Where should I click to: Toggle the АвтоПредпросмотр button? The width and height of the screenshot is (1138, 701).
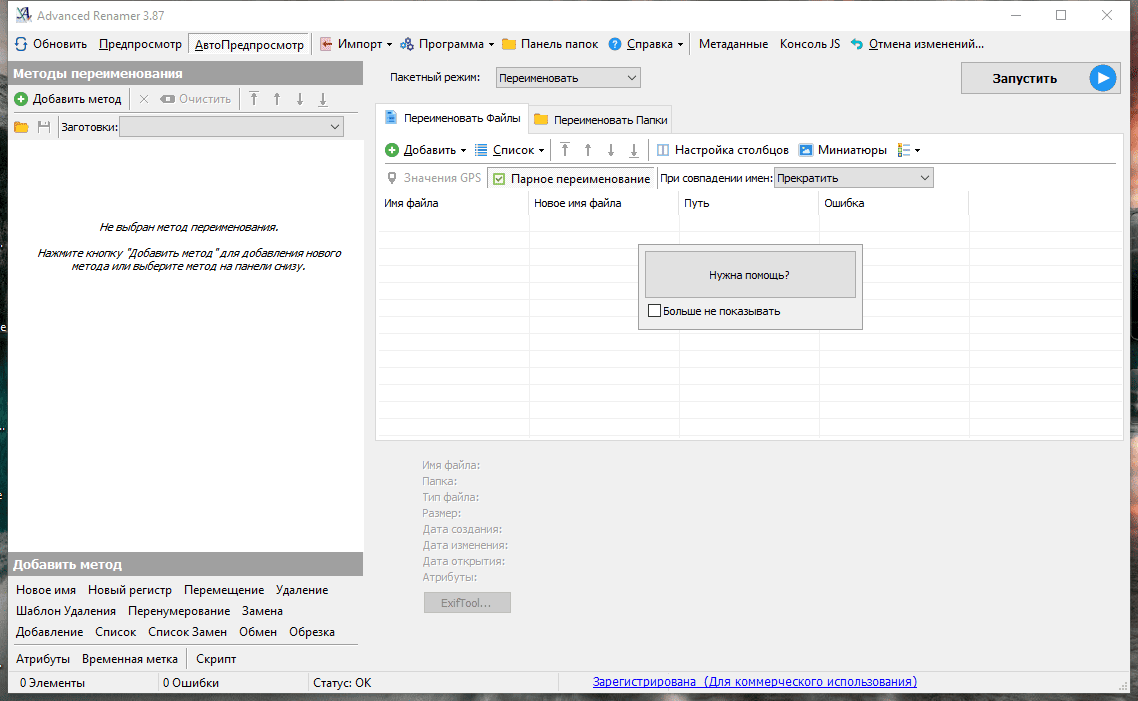pyautogui.click(x=249, y=44)
